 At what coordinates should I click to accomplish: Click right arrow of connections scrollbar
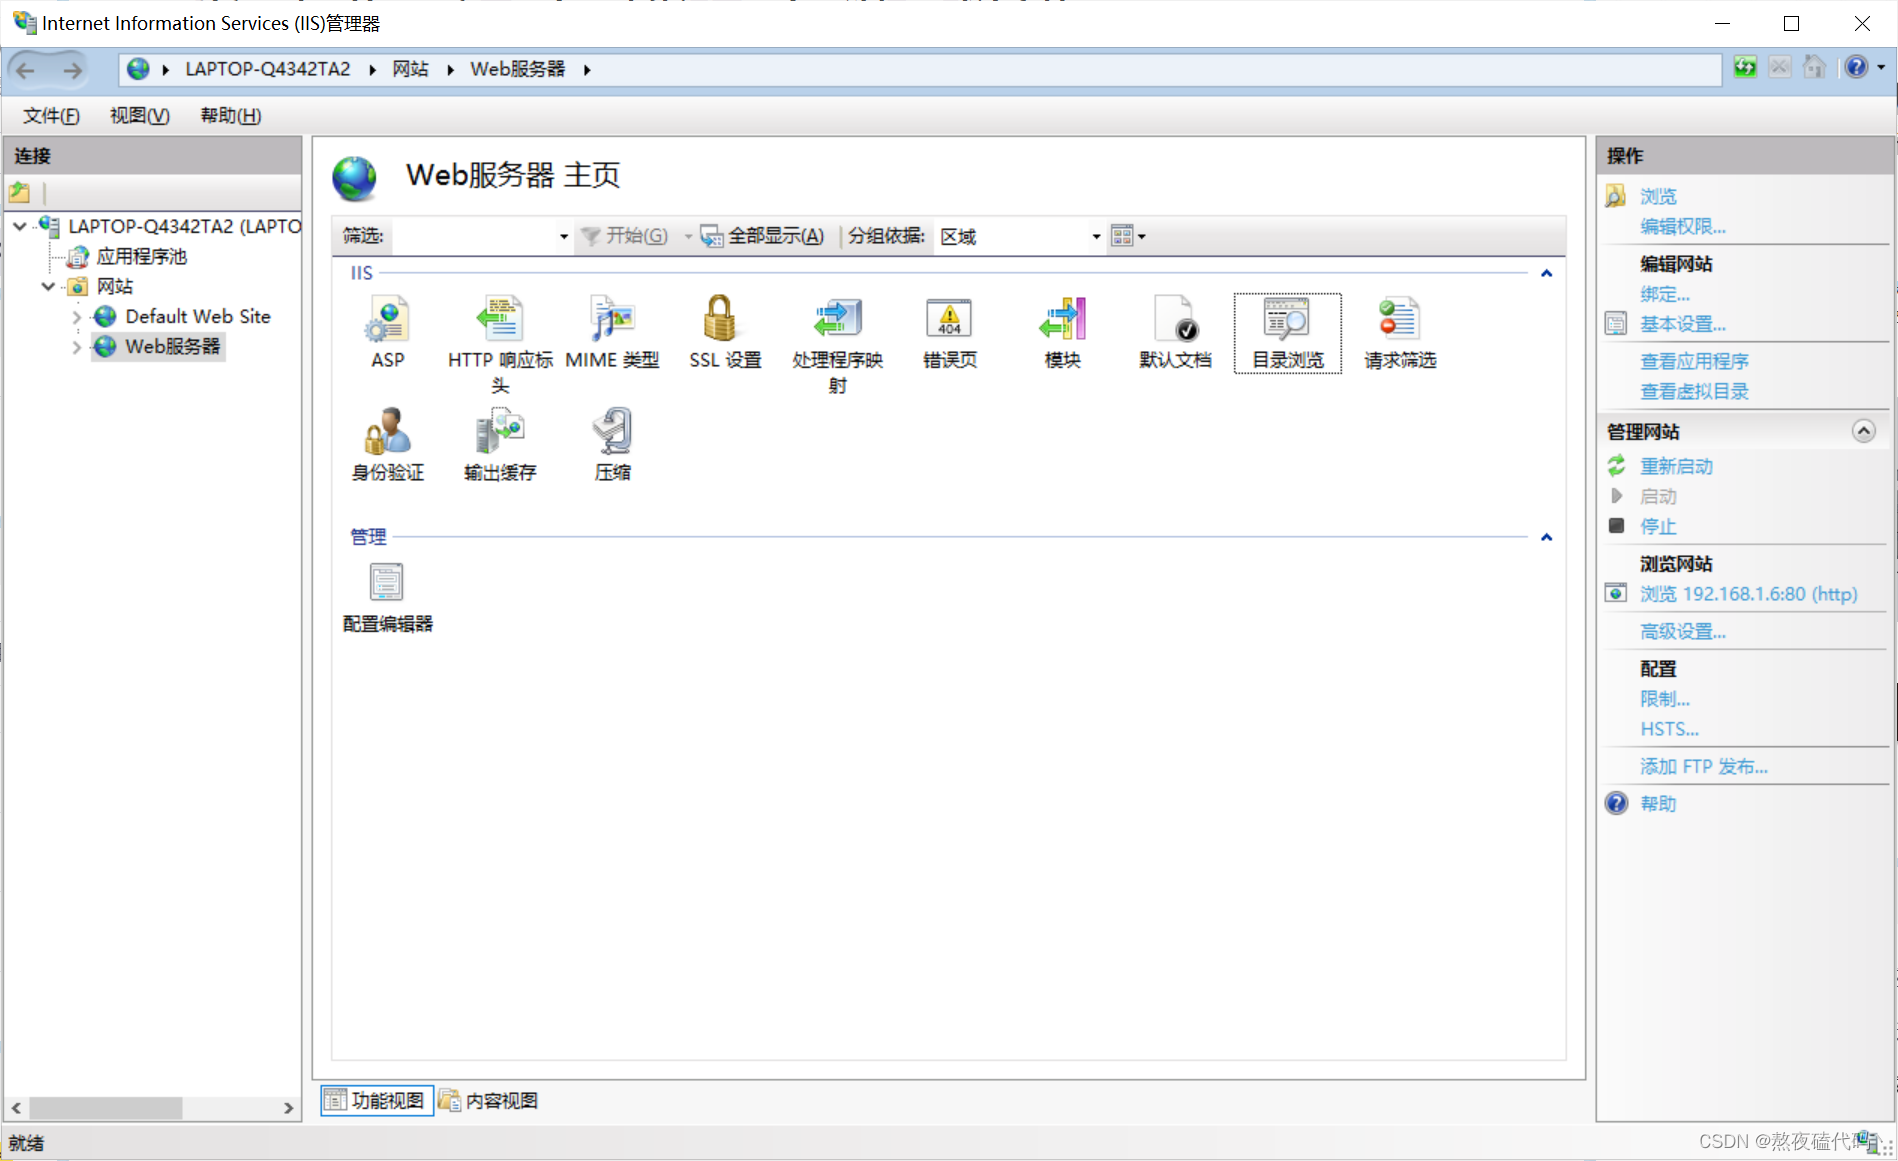[288, 1108]
